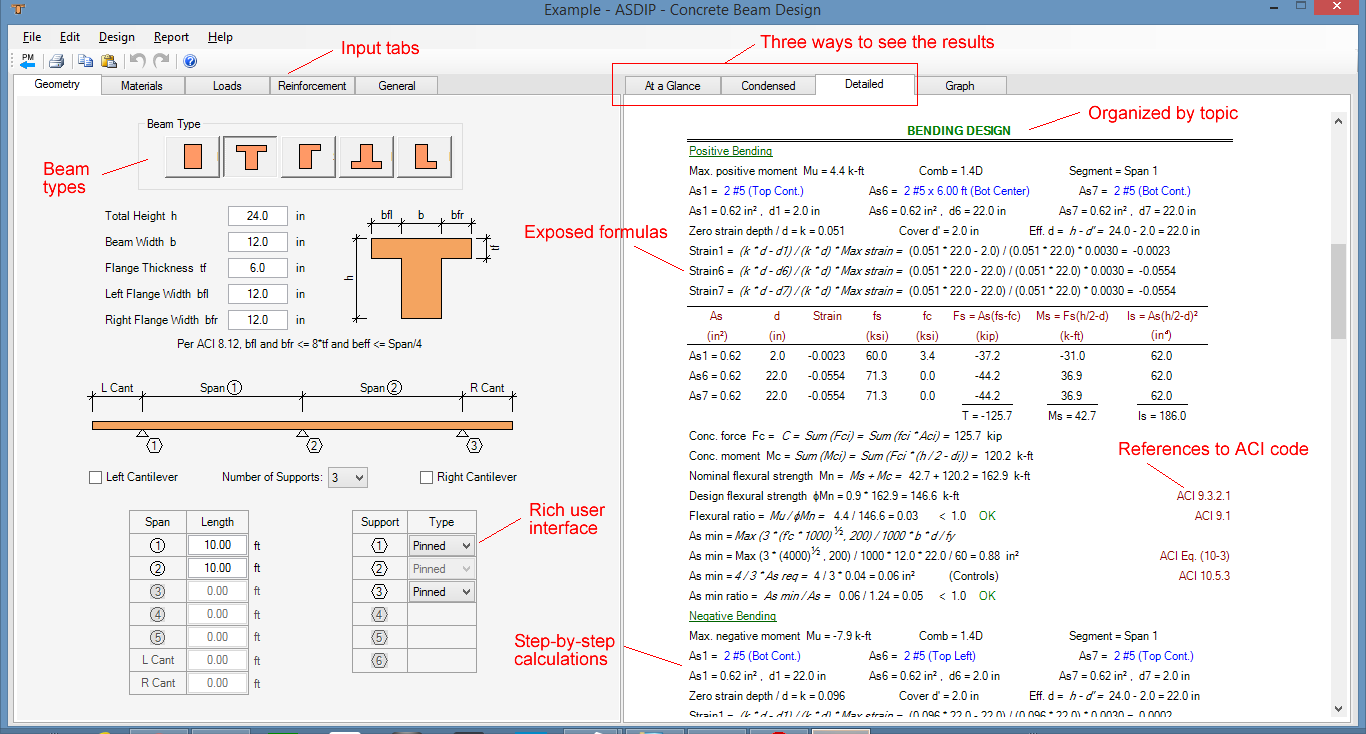The width and height of the screenshot is (1366, 734).
Task: Open the Design menu
Action: (x=117, y=37)
